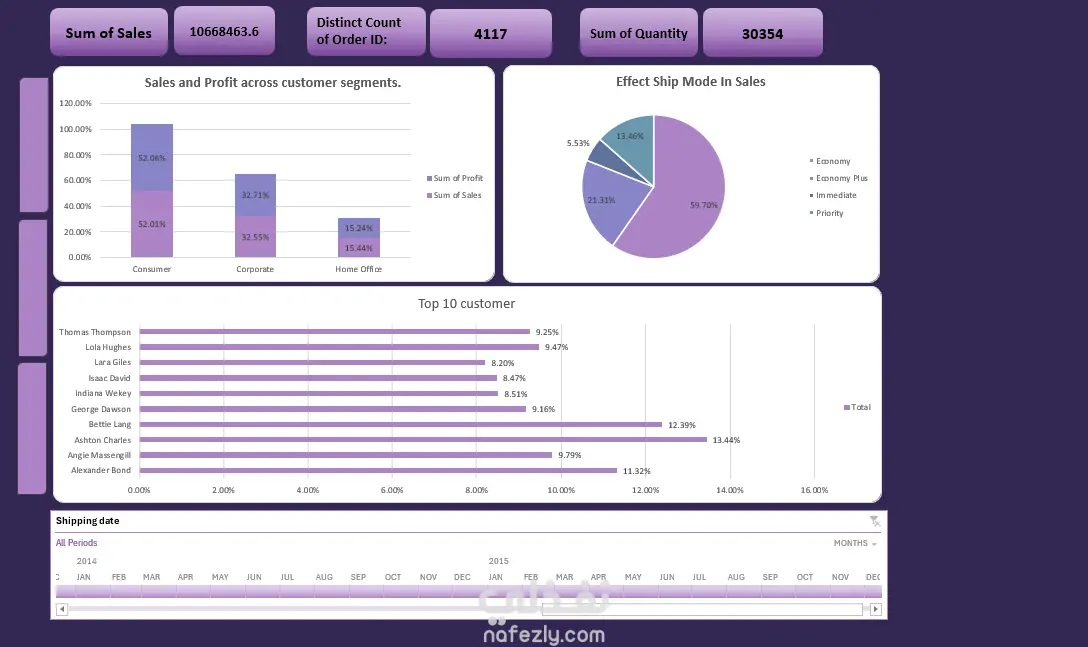Click the Home Office profit segment 15.24%
Screen dimensions: 1088x647
[359, 228]
